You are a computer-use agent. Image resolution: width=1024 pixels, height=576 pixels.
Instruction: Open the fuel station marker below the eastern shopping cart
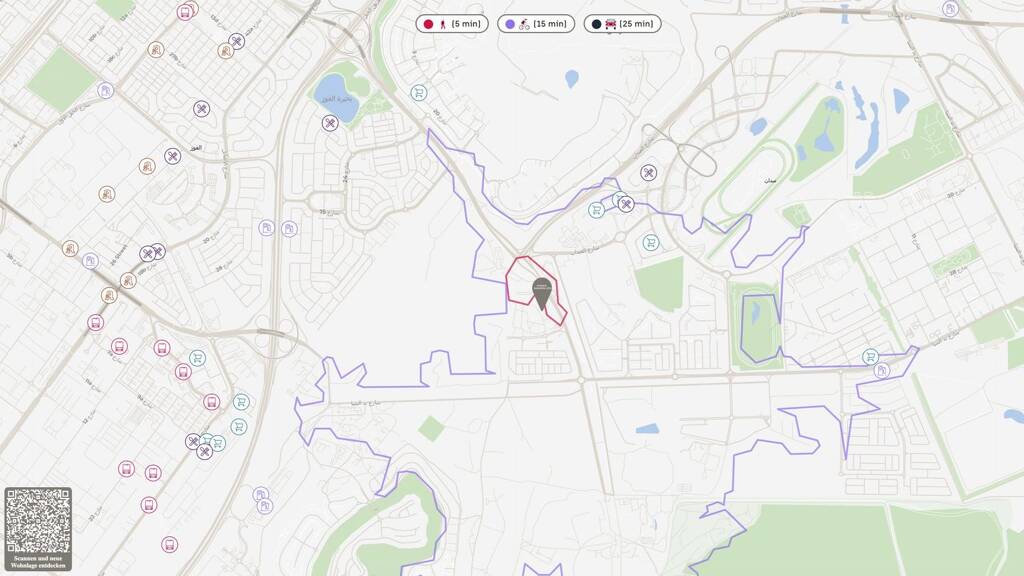click(x=882, y=371)
